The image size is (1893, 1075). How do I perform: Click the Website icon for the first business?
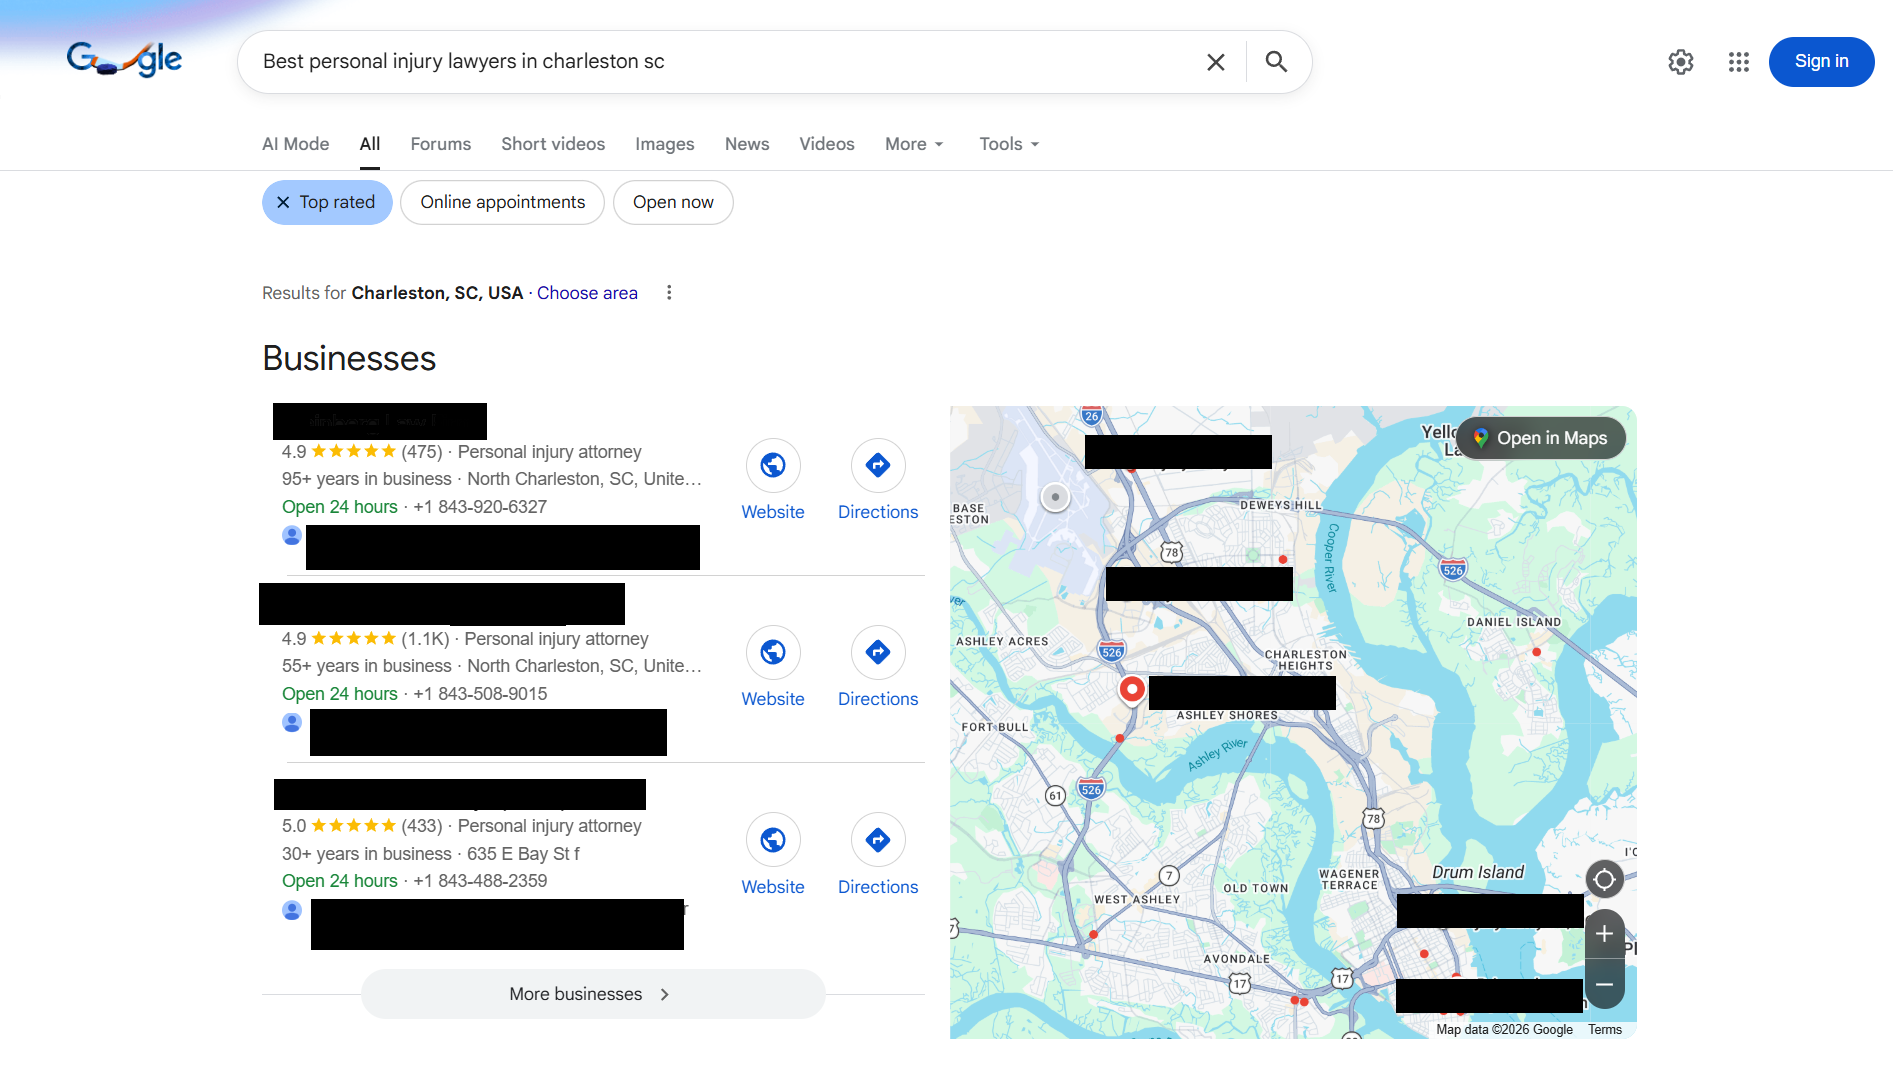773,466
